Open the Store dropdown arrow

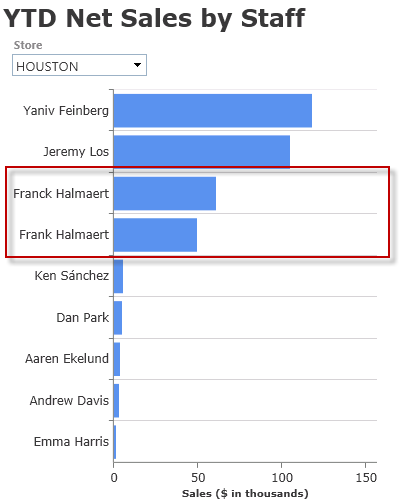(x=137, y=65)
